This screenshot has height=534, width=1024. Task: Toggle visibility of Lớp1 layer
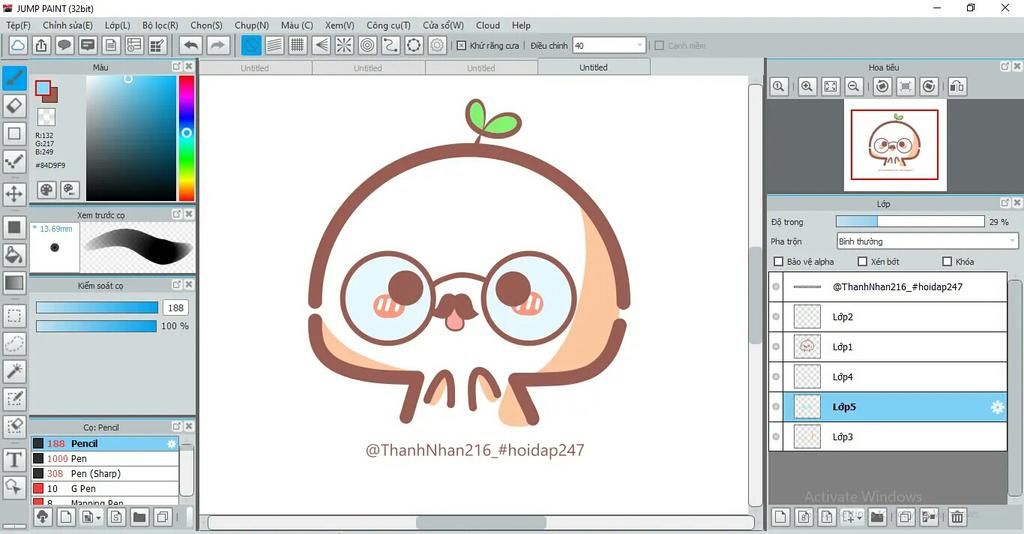[776, 347]
